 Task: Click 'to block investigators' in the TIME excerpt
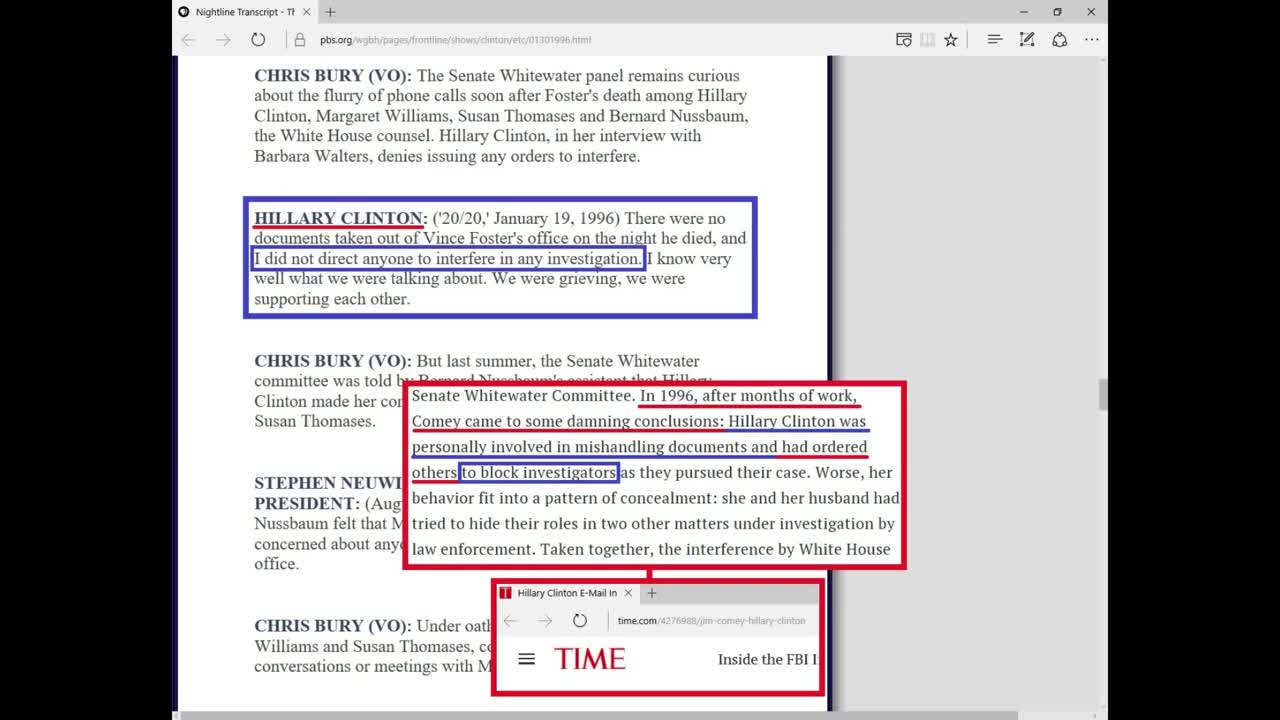coord(539,472)
